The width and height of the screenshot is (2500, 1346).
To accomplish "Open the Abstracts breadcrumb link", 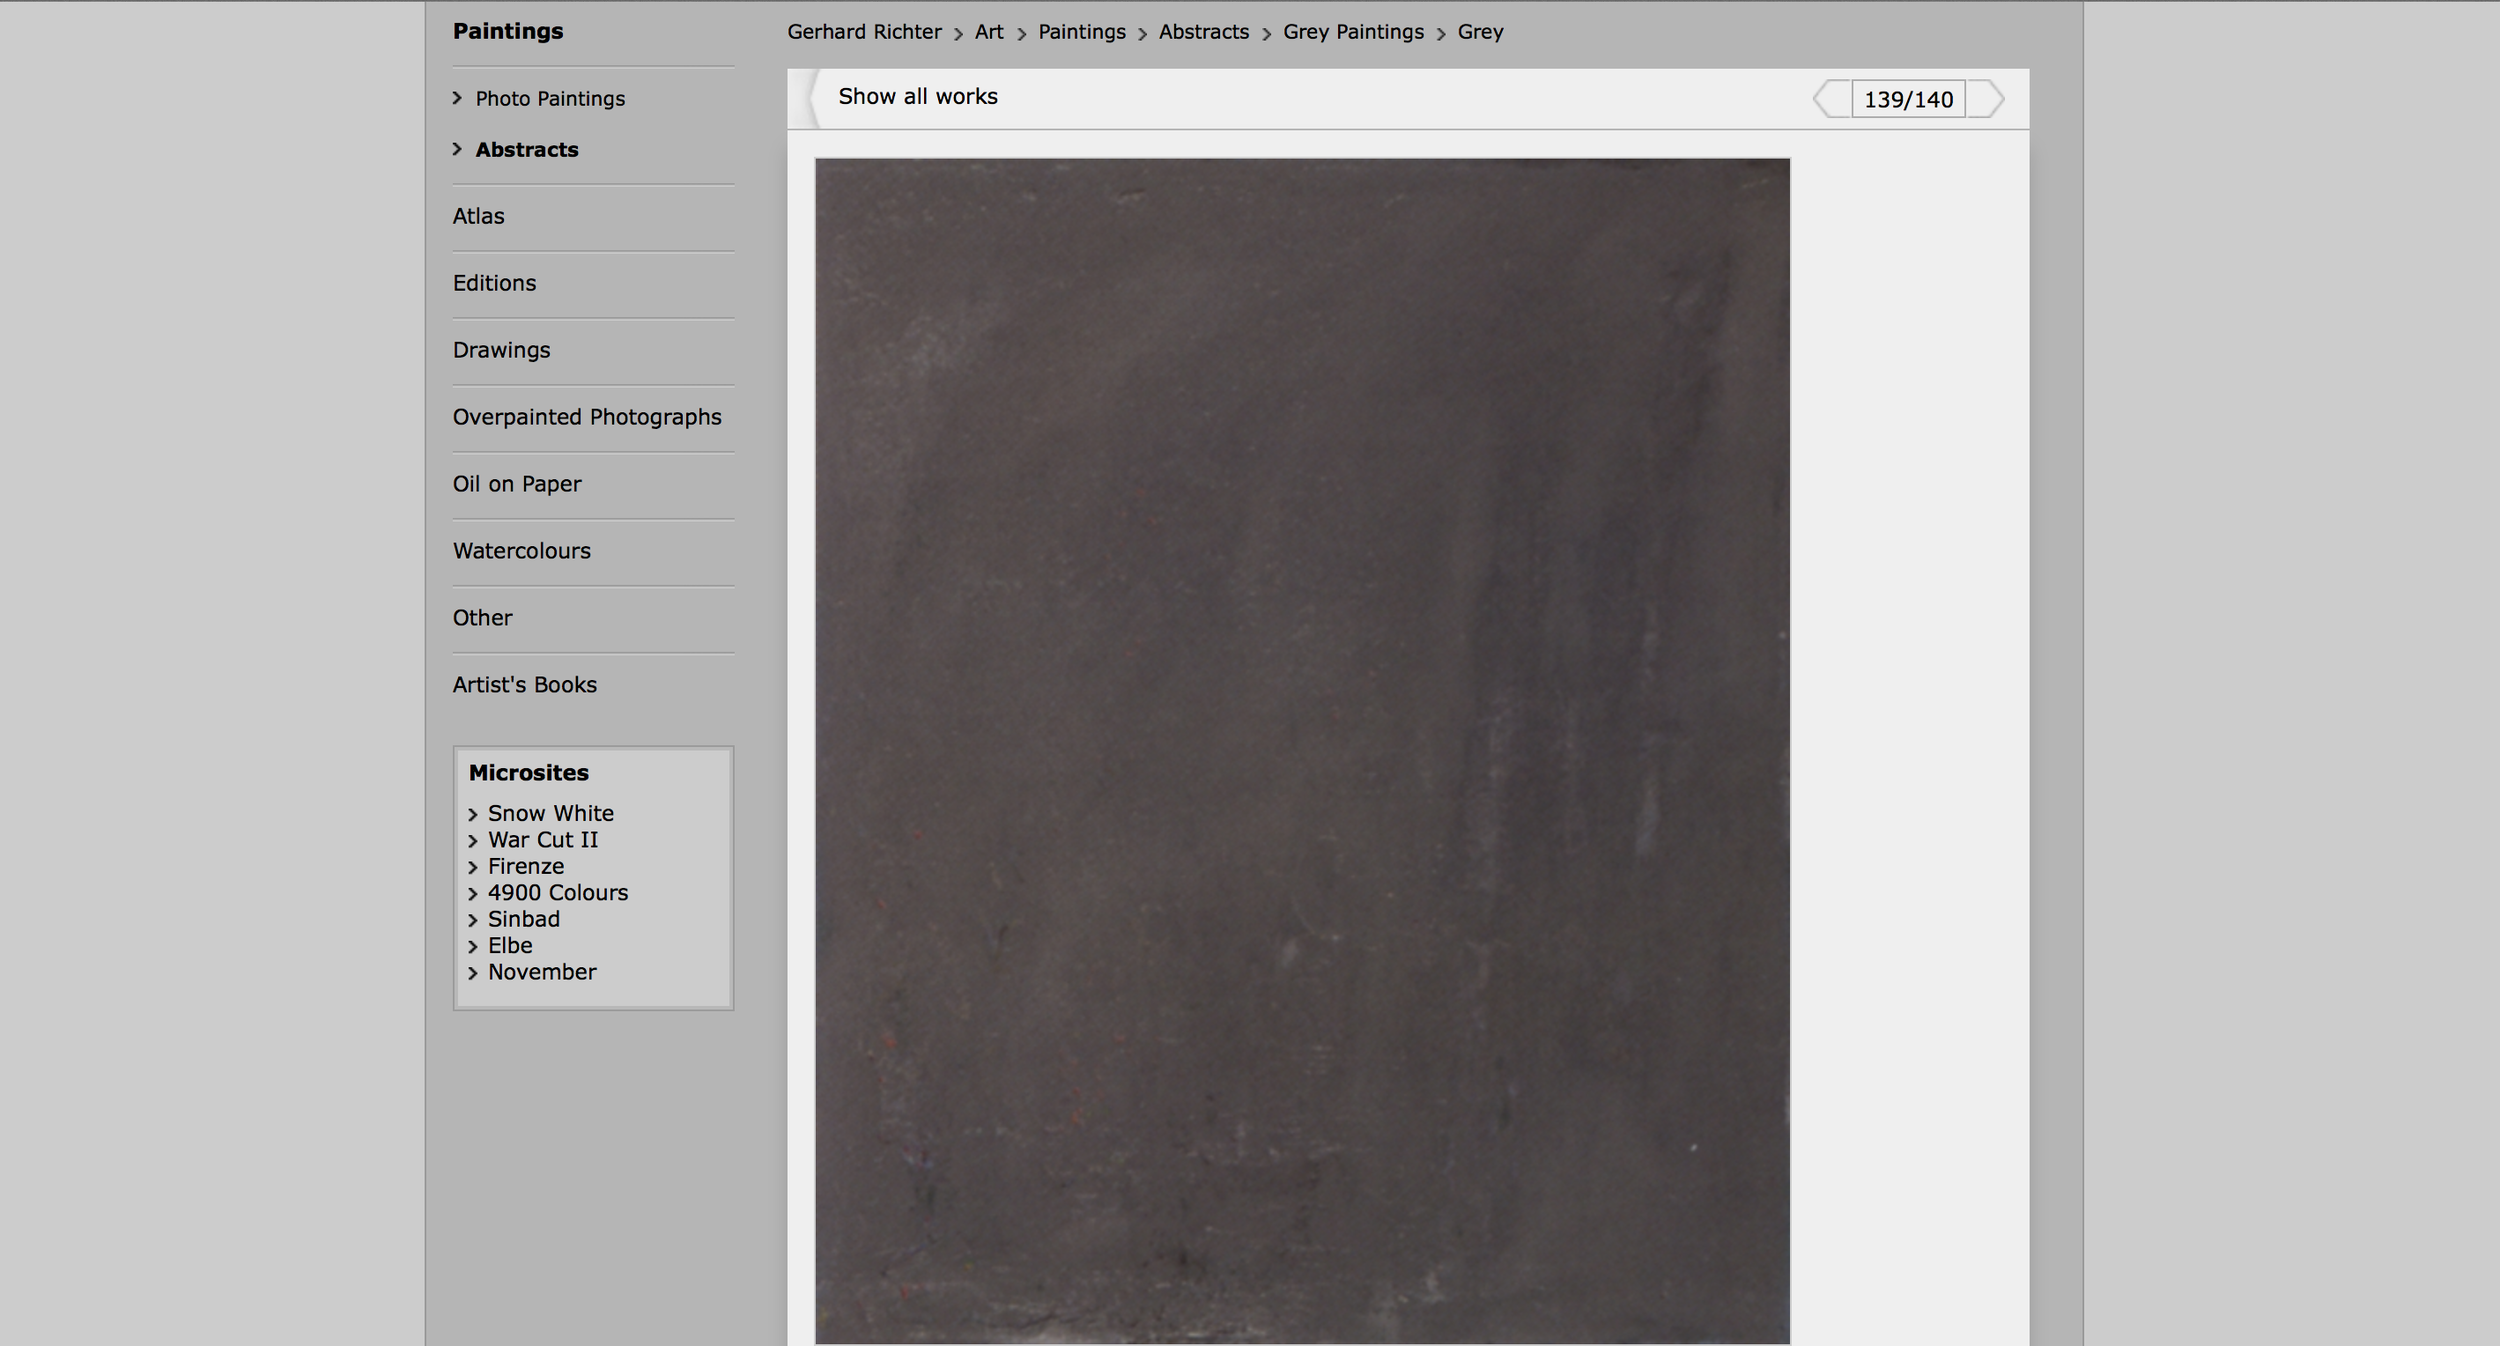I will [x=1203, y=32].
